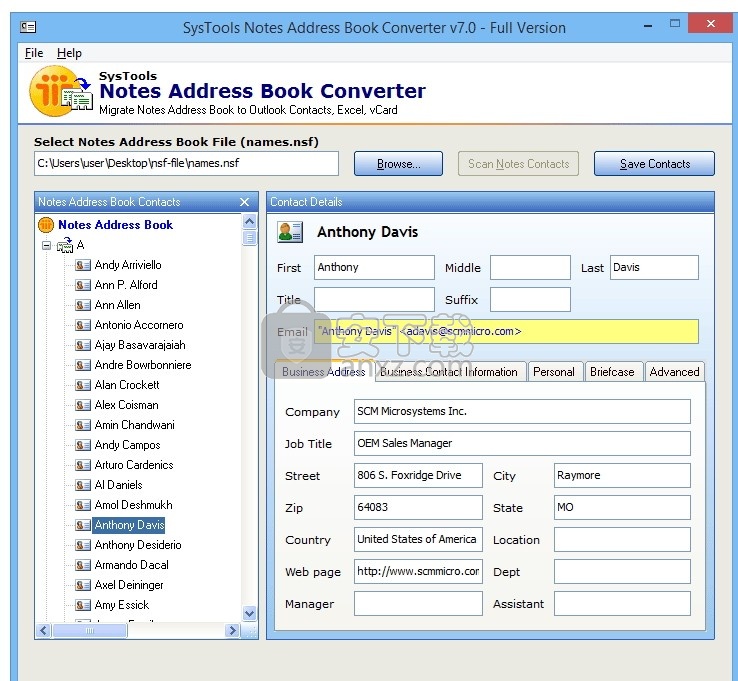738x681 pixels.
Task: Click the Scan Notes Contacts button
Action: tap(518, 164)
